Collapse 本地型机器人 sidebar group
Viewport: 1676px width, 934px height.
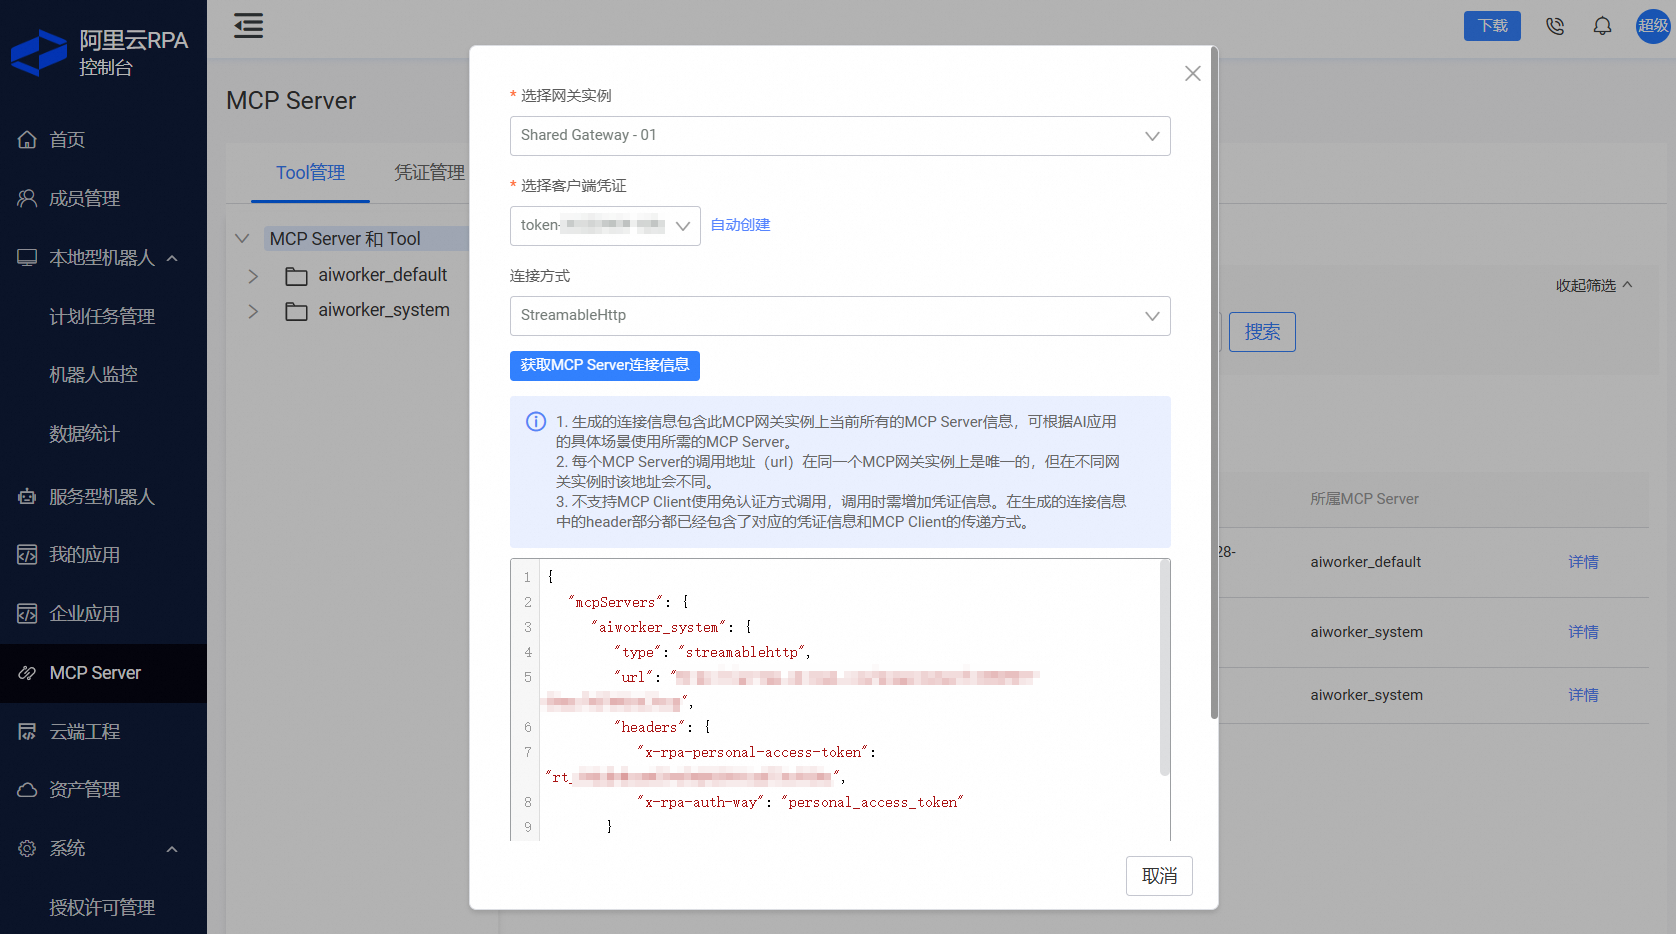pos(103,258)
